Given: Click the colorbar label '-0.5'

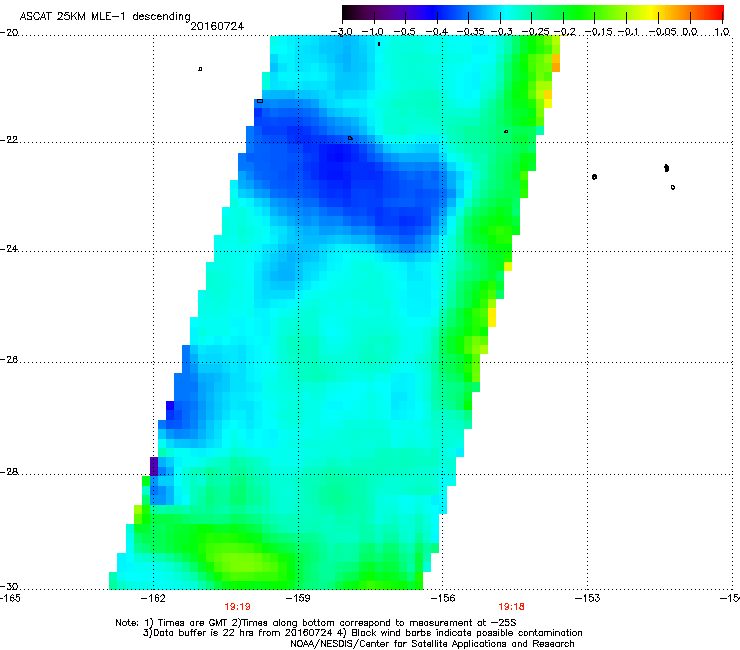Looking at the screenshot, I should (404, 32).
